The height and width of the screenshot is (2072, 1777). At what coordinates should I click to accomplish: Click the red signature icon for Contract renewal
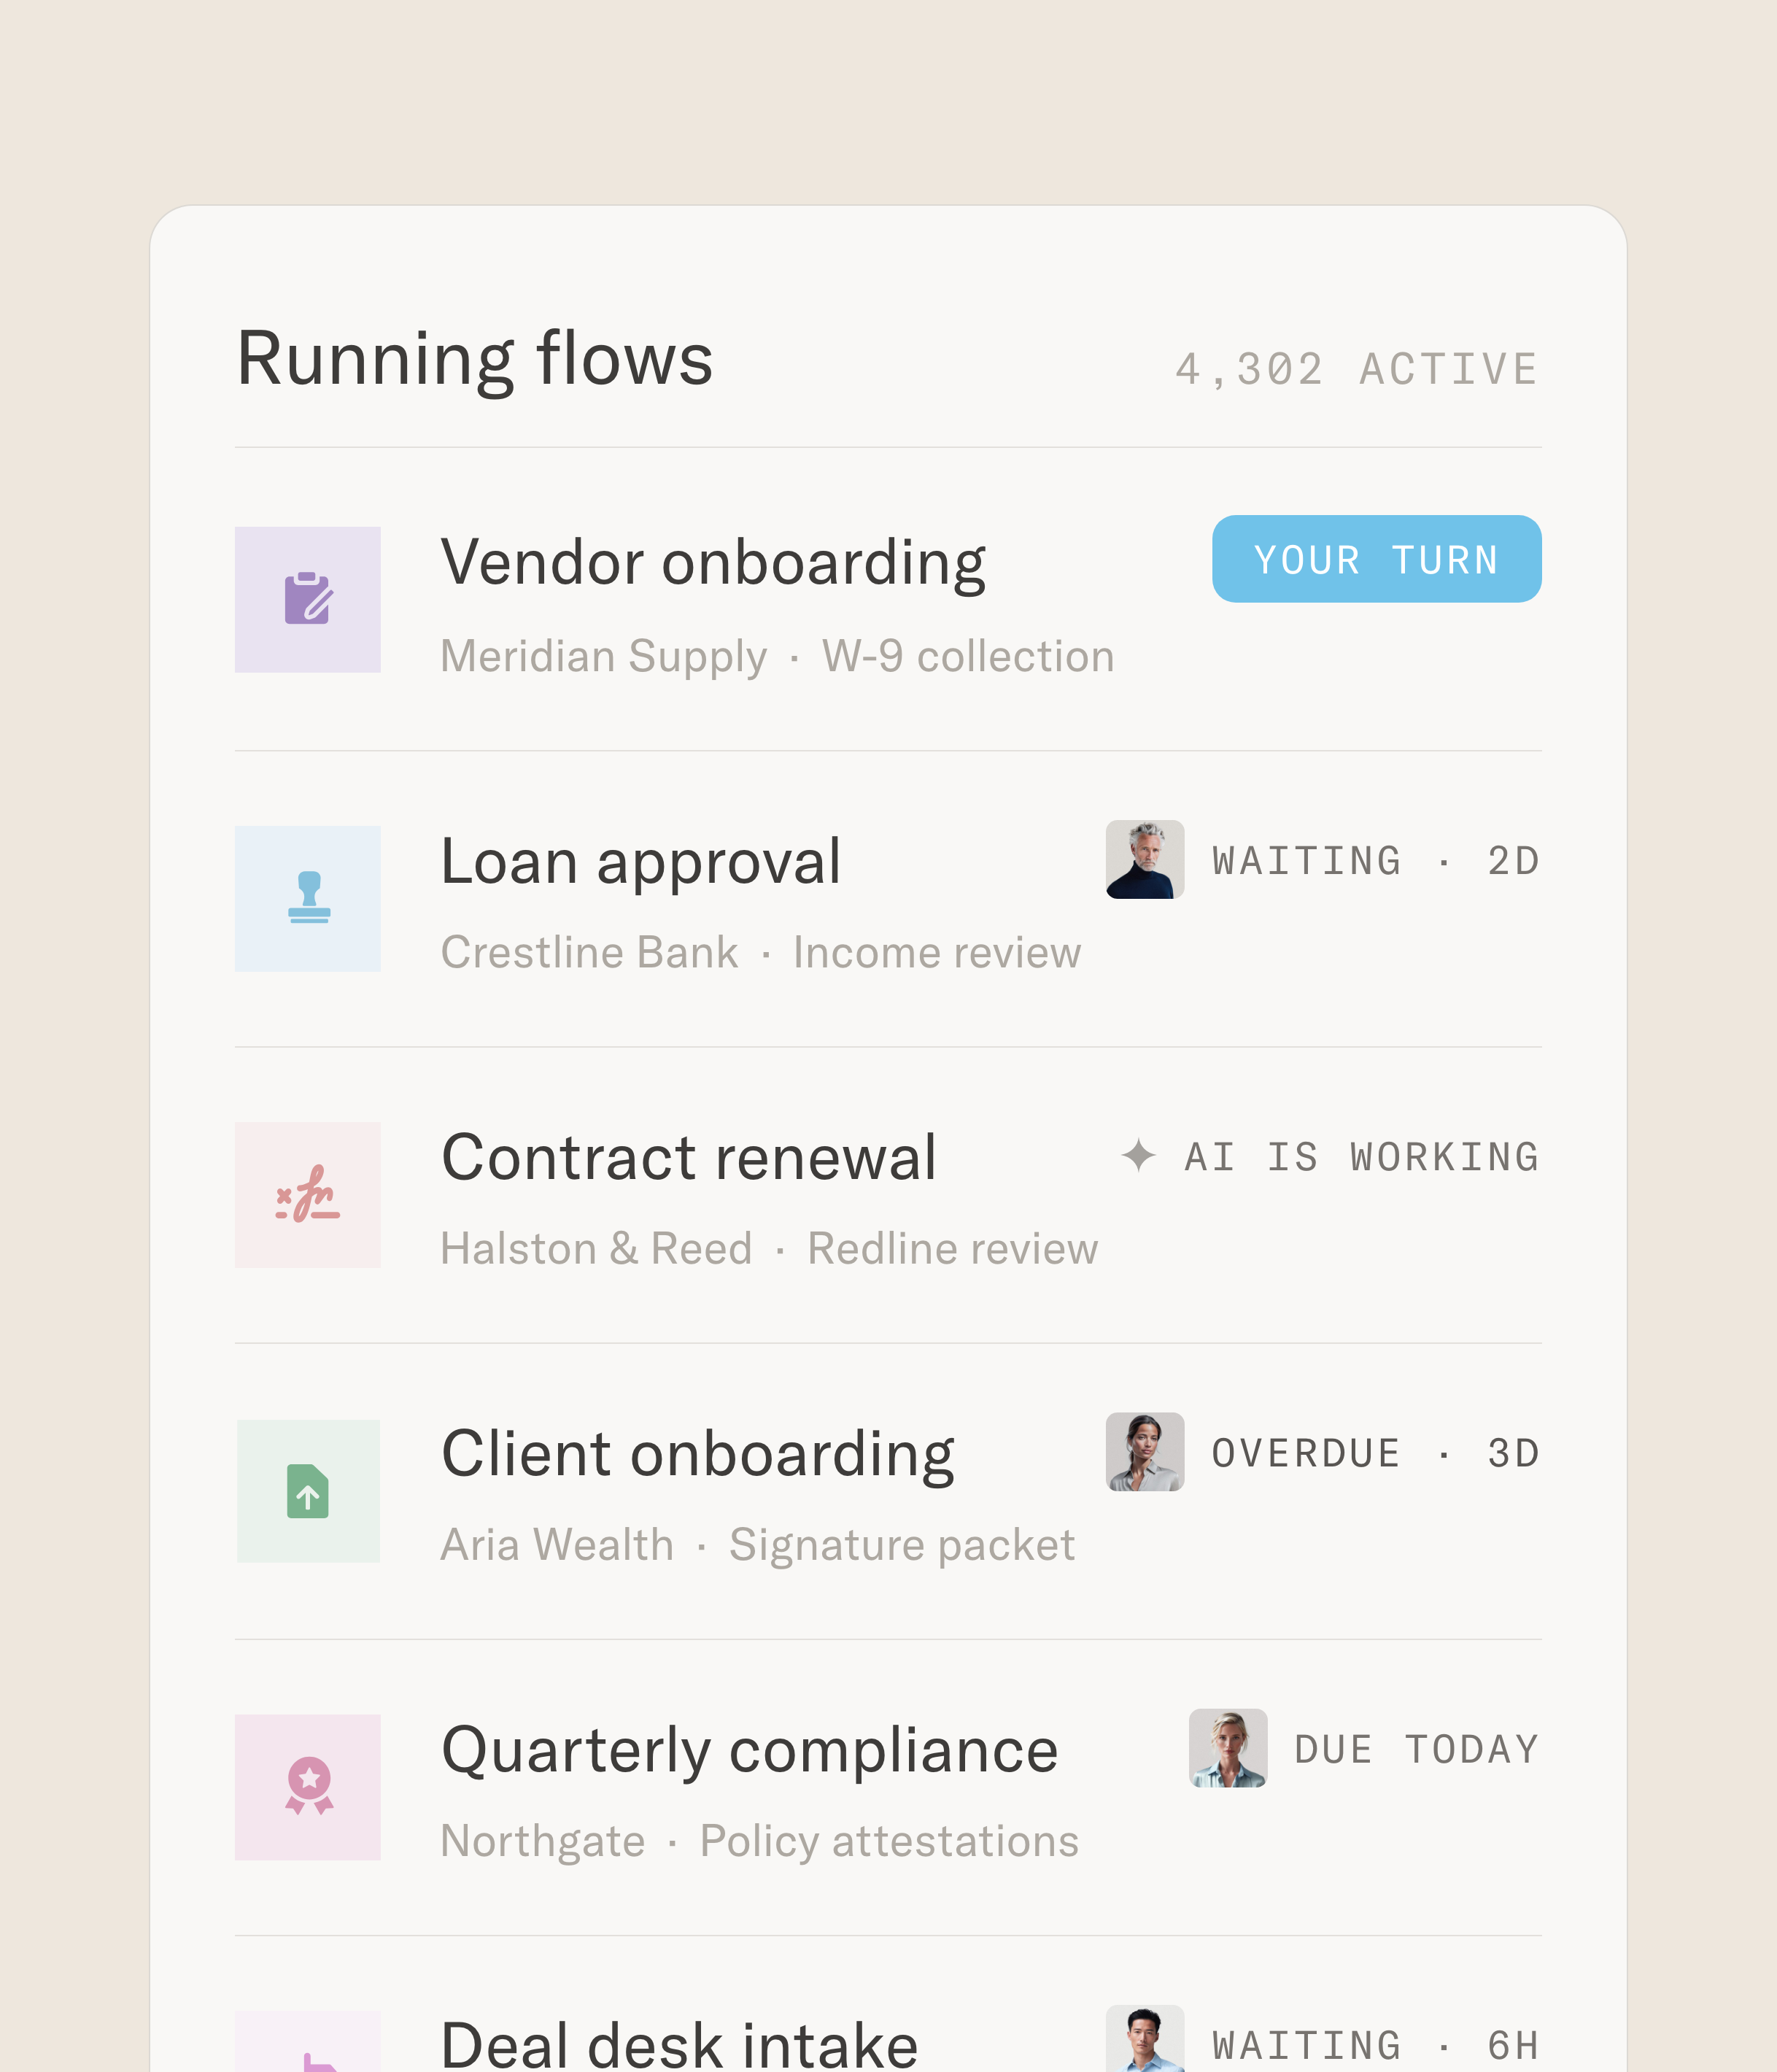(x=308, y=1194)
